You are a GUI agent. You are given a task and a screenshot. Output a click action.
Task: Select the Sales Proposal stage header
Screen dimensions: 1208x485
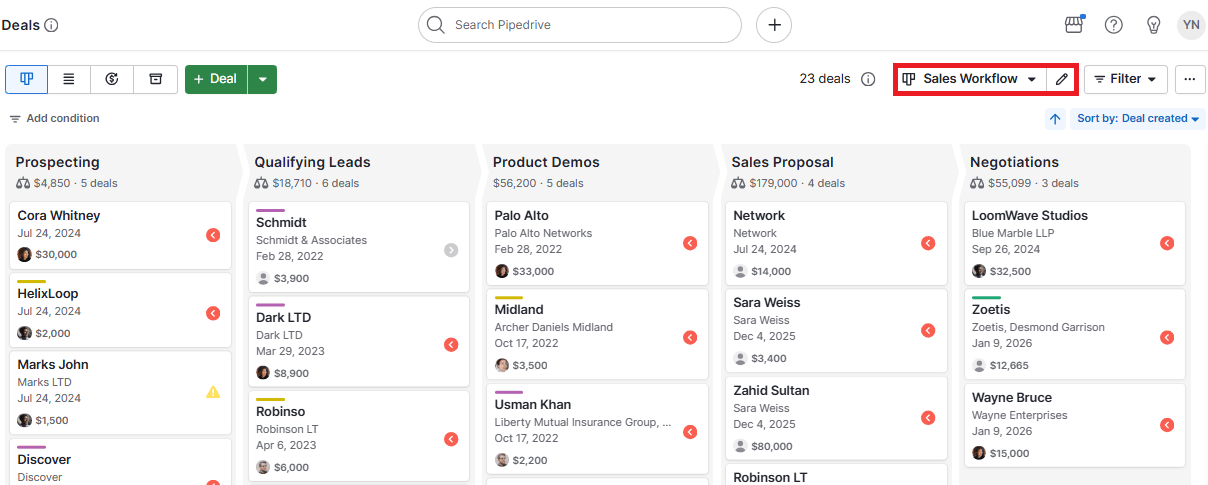tap(782, 162)
